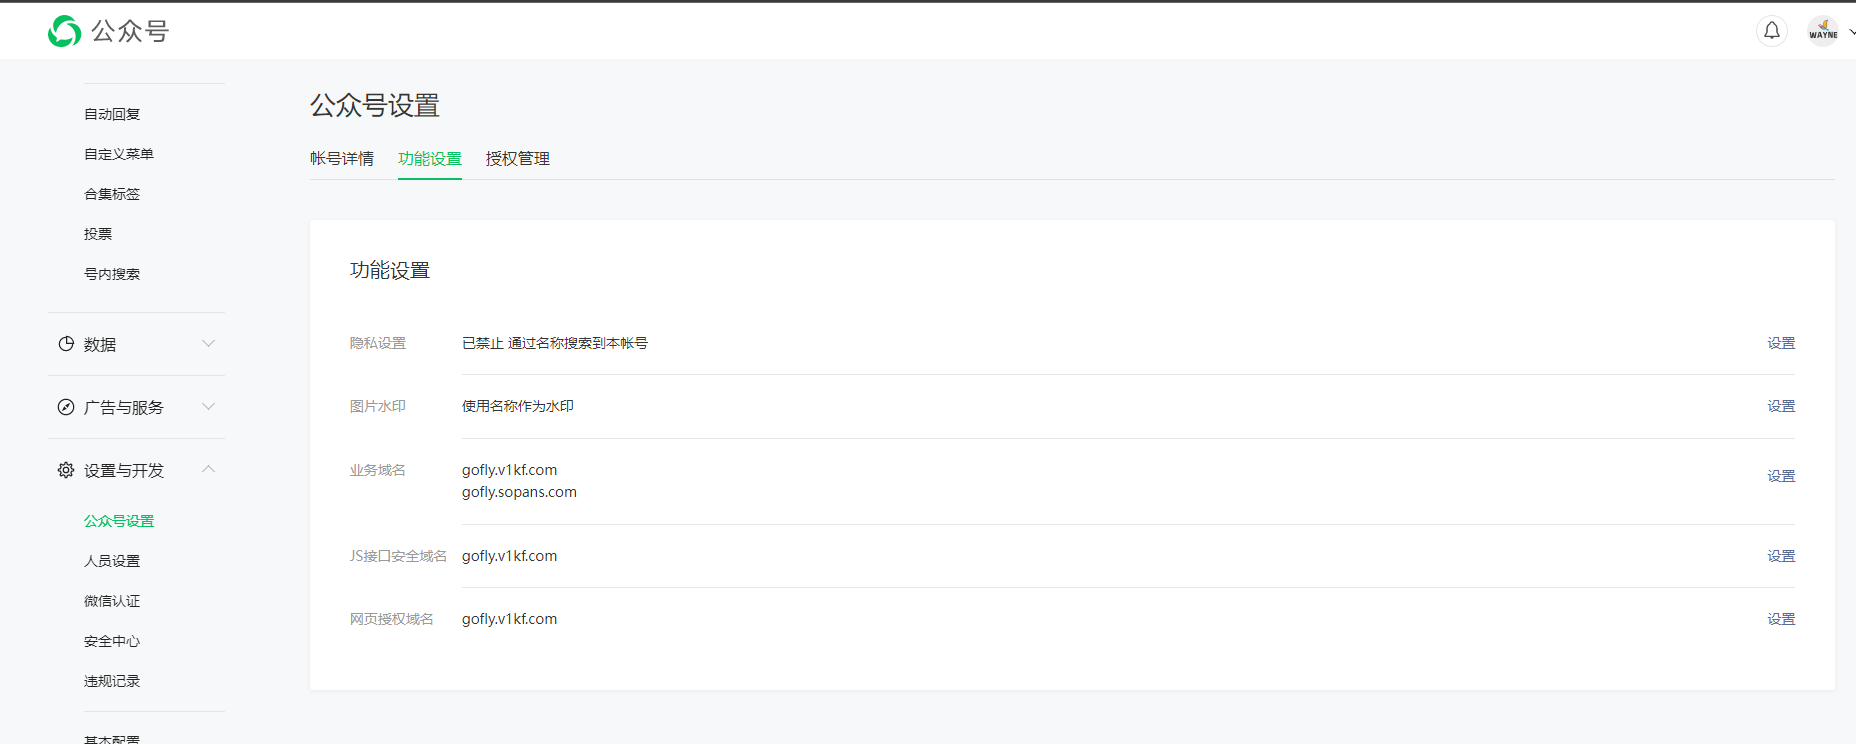Click 设置 link for JS接口安全域名 row
This screenshot has width=1856, height=744.
click(1780, 556)
